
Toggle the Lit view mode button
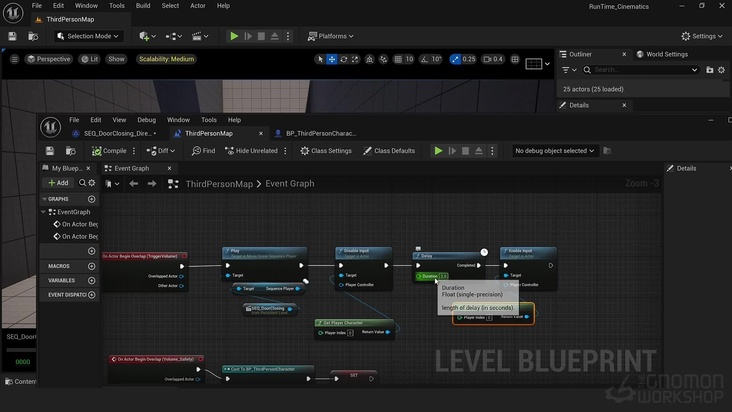coord(89,59)
